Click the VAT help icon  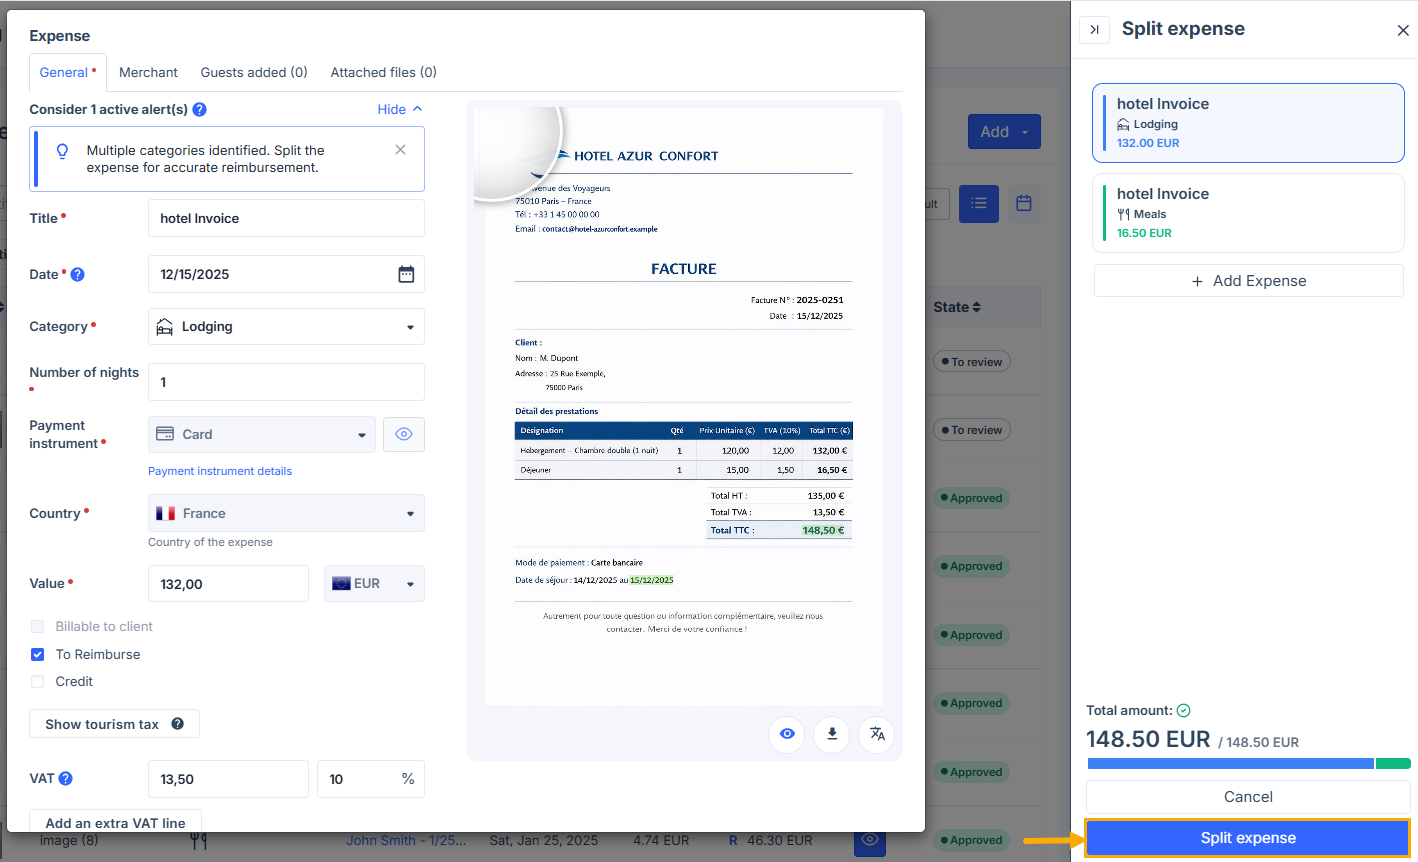pos(65,778)
